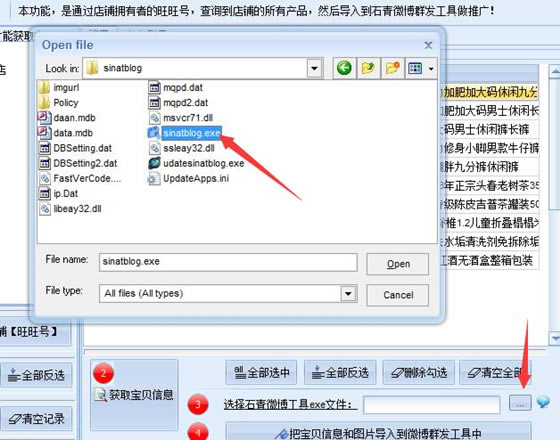Click the create new folder icon
This screenshot has width=560, height=440.
click(392, 68)
